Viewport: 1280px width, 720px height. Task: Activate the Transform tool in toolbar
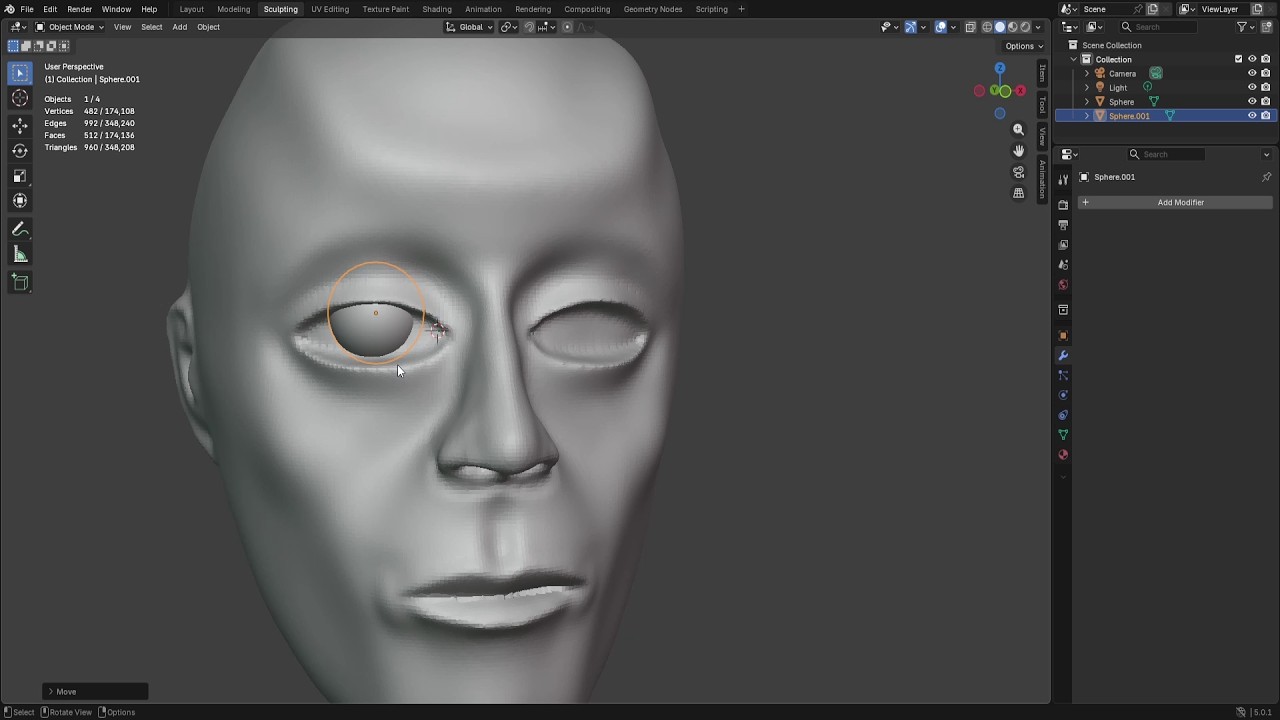(x=20, y=201)
